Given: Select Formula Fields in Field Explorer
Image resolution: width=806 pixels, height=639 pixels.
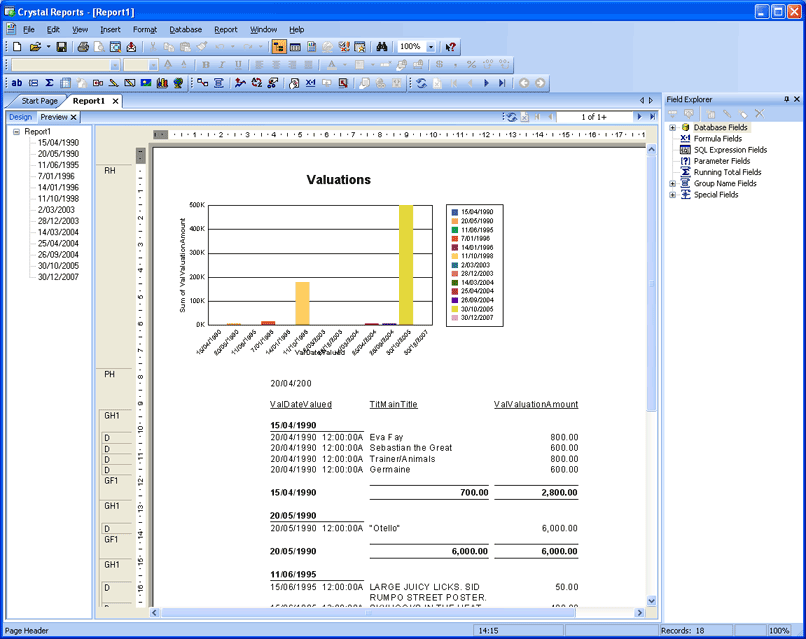Looking at the screenshot, I should (720, 139).
